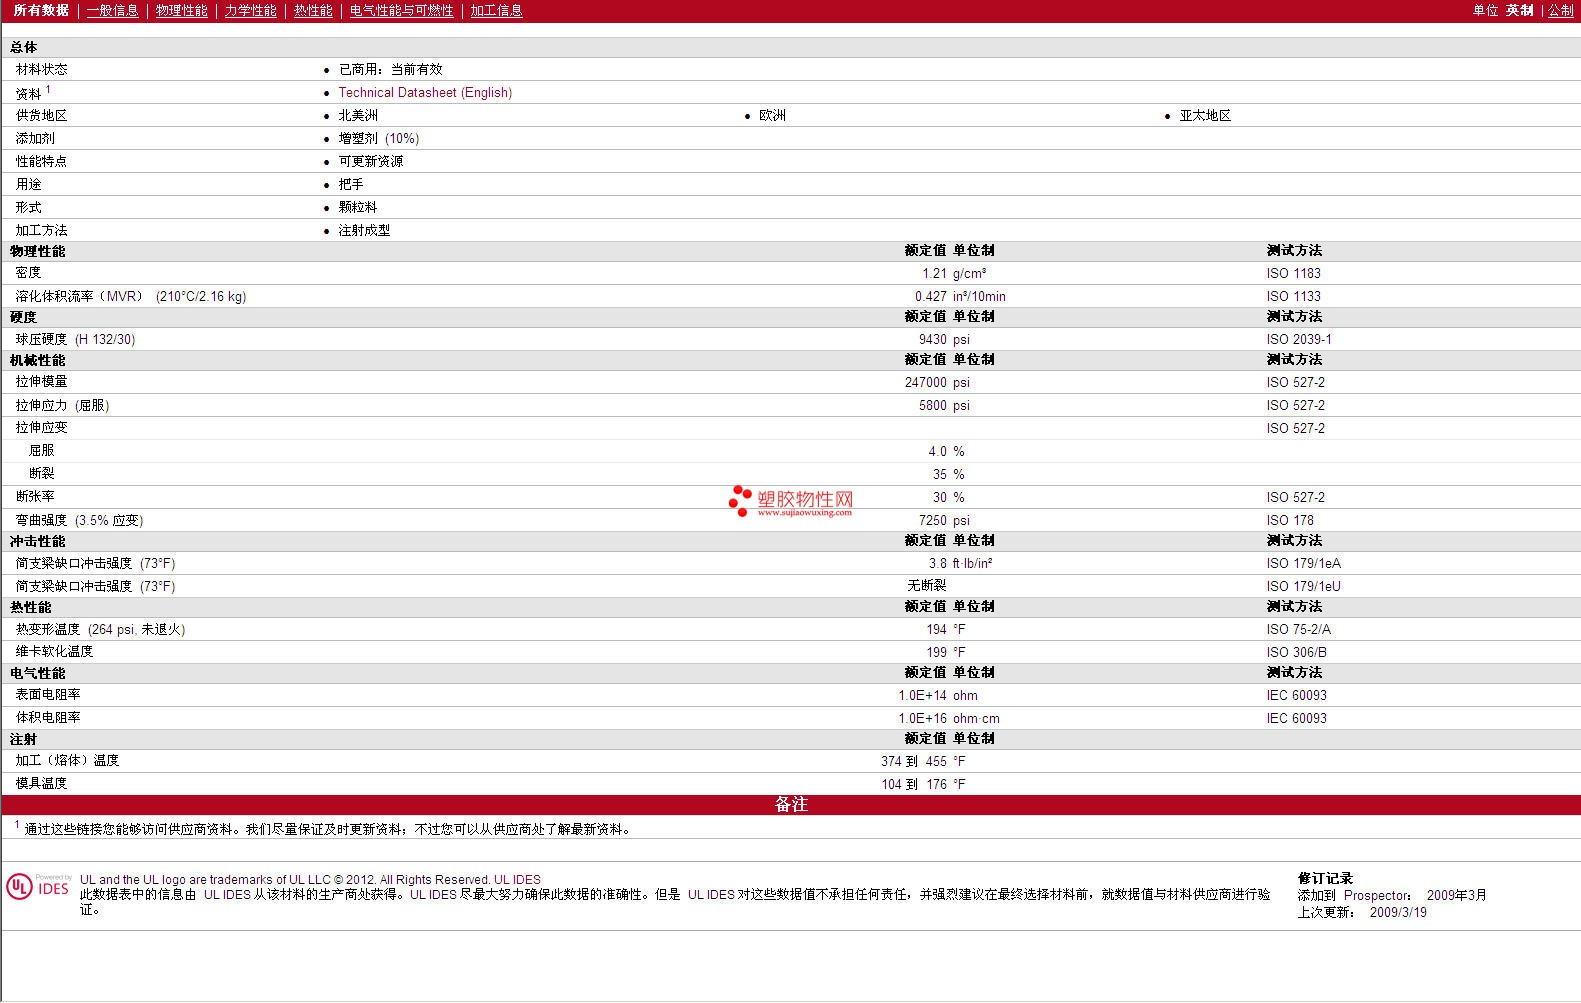Click the 表面电阻率 value 1.0E+14

922,695
